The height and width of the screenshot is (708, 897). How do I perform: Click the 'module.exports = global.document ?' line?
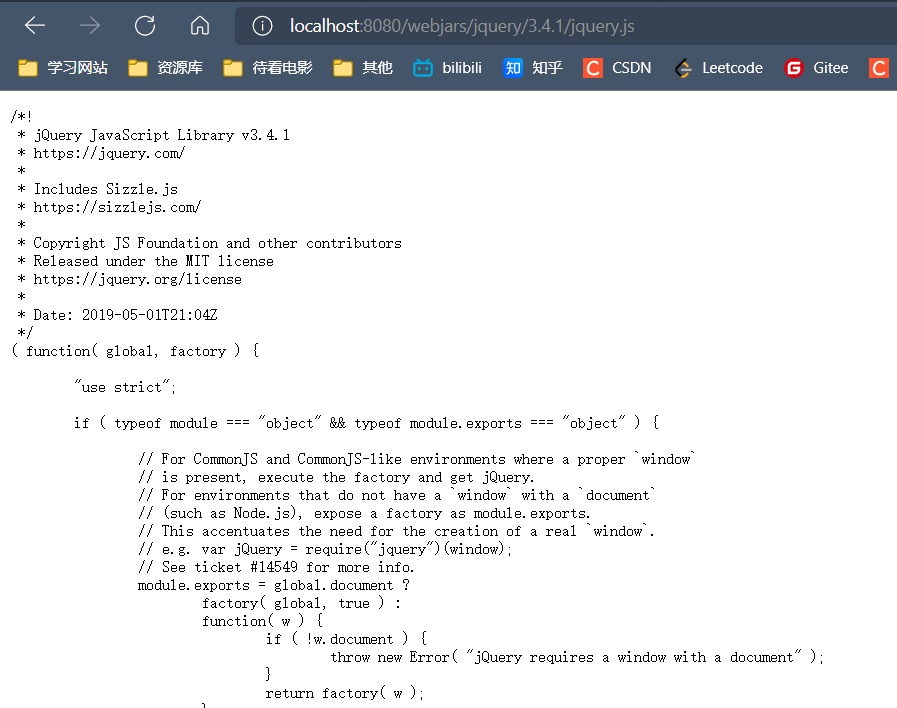(x=274, y=586)
